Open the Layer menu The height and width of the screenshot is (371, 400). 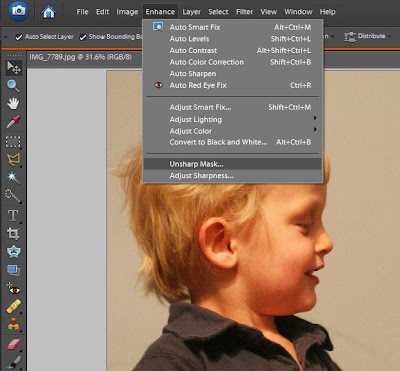pos(192,12)
